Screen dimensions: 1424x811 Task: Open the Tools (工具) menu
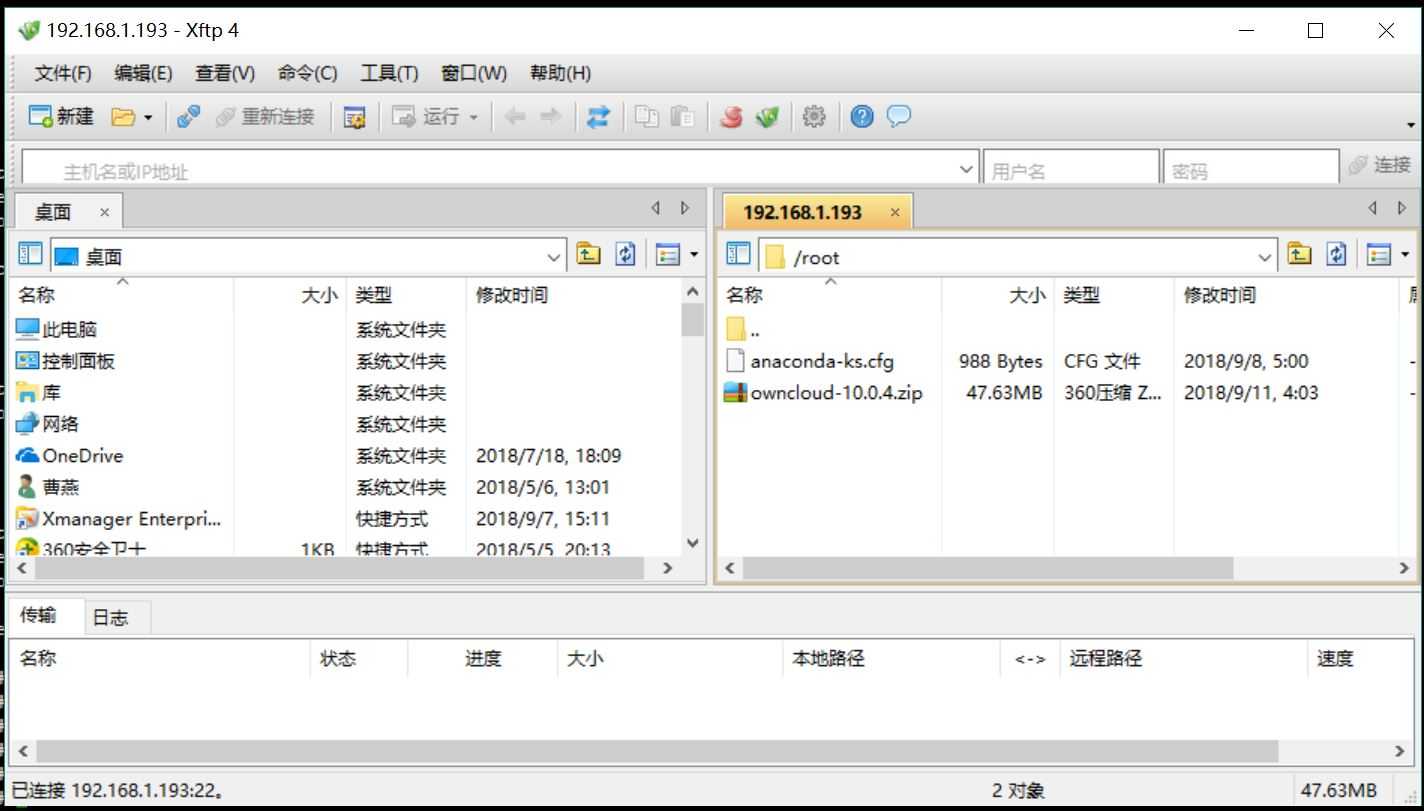pyautogui.click(x=389, y=73)
